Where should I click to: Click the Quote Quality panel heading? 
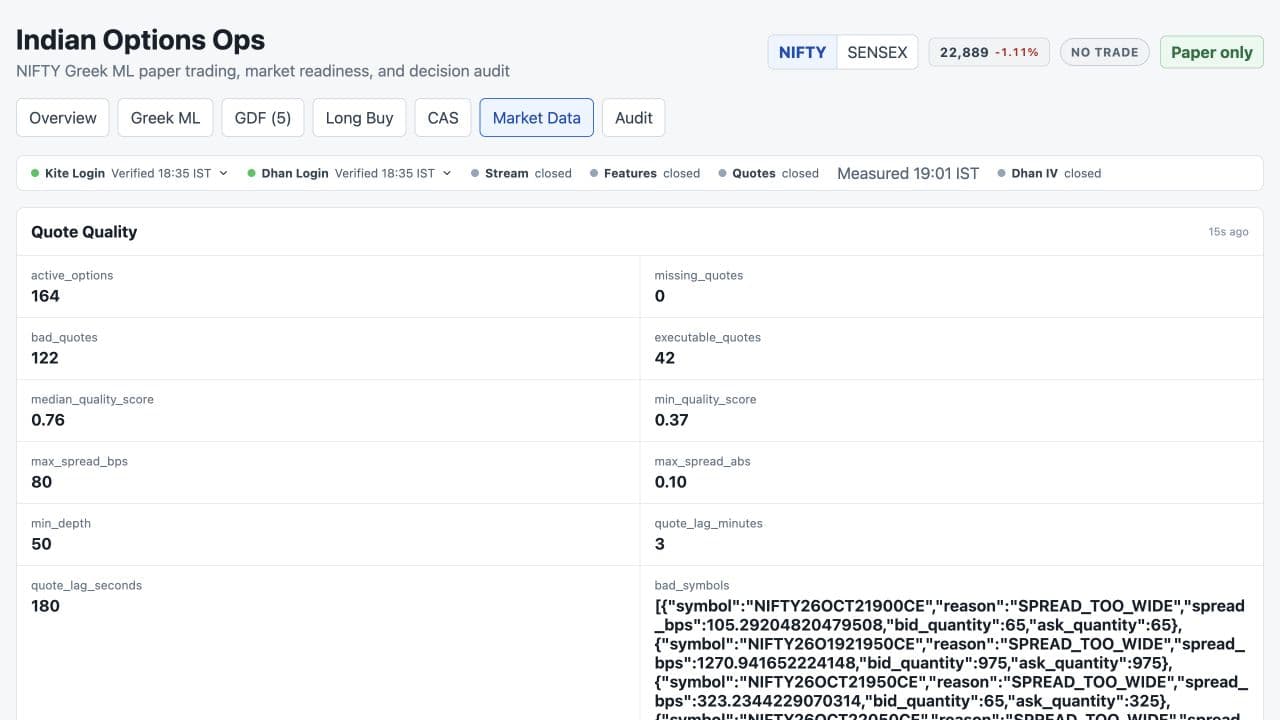(x=84, y=231)
